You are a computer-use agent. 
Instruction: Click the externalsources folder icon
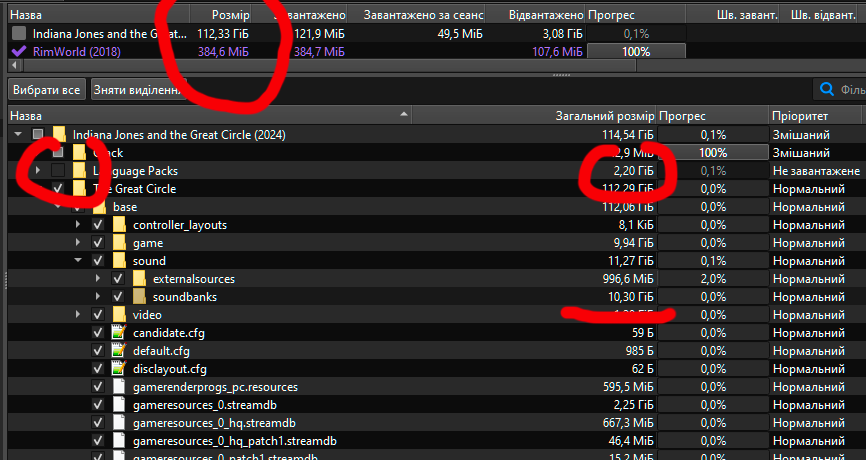139,279
